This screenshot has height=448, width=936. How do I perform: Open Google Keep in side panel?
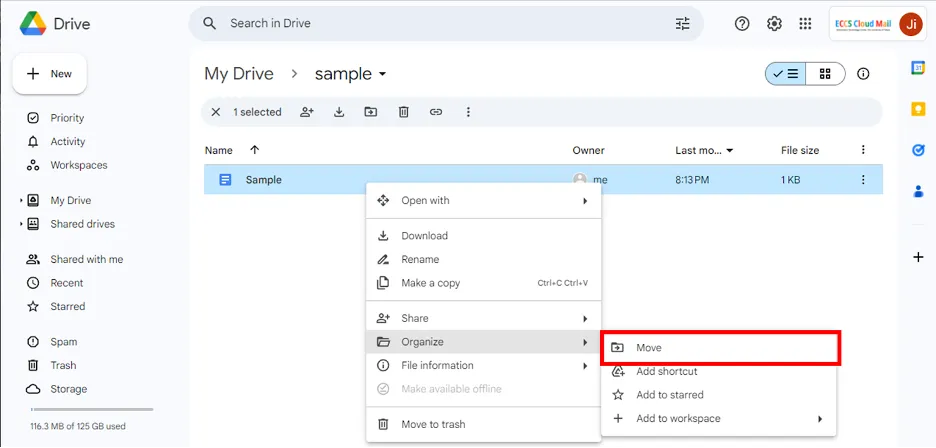pos(918,109)
